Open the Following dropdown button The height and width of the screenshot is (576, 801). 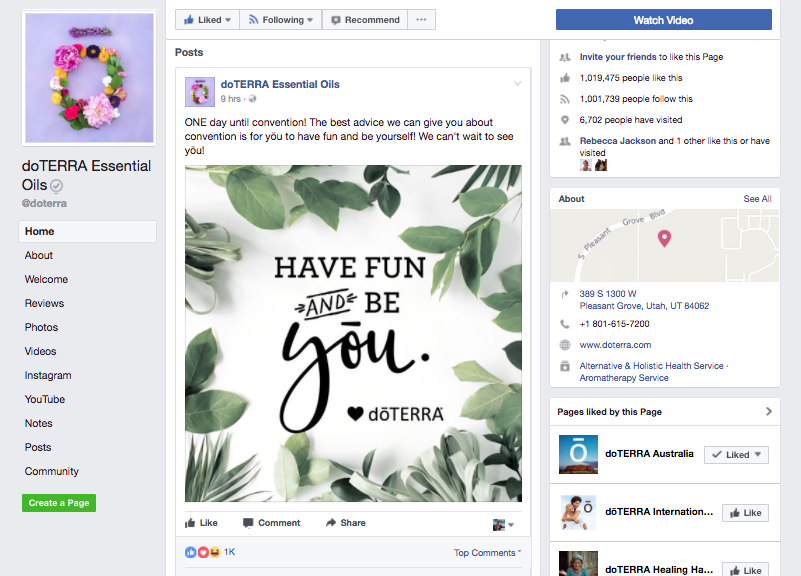pos(280,20)
